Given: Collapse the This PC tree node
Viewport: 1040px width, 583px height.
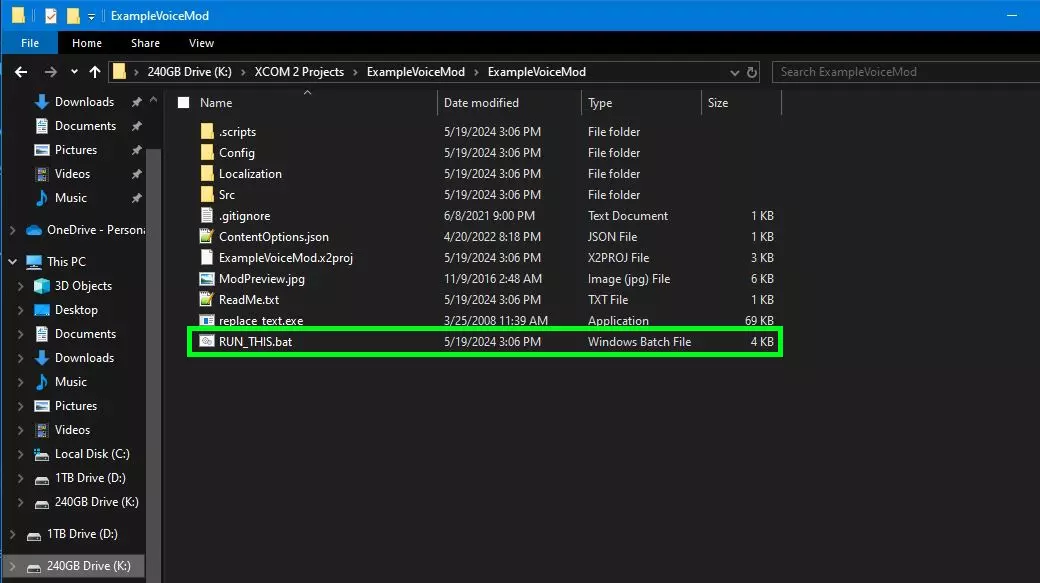Looking at the screenshot, I should click(x=13, y=261).
